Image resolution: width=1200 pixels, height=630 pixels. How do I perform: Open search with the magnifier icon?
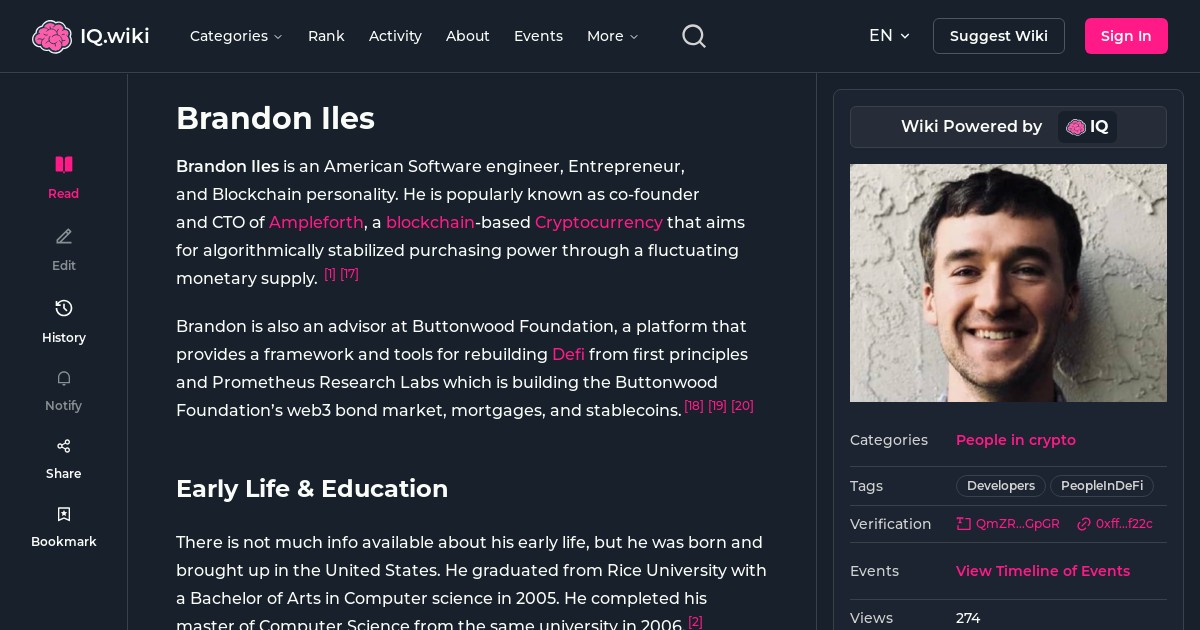693,35
